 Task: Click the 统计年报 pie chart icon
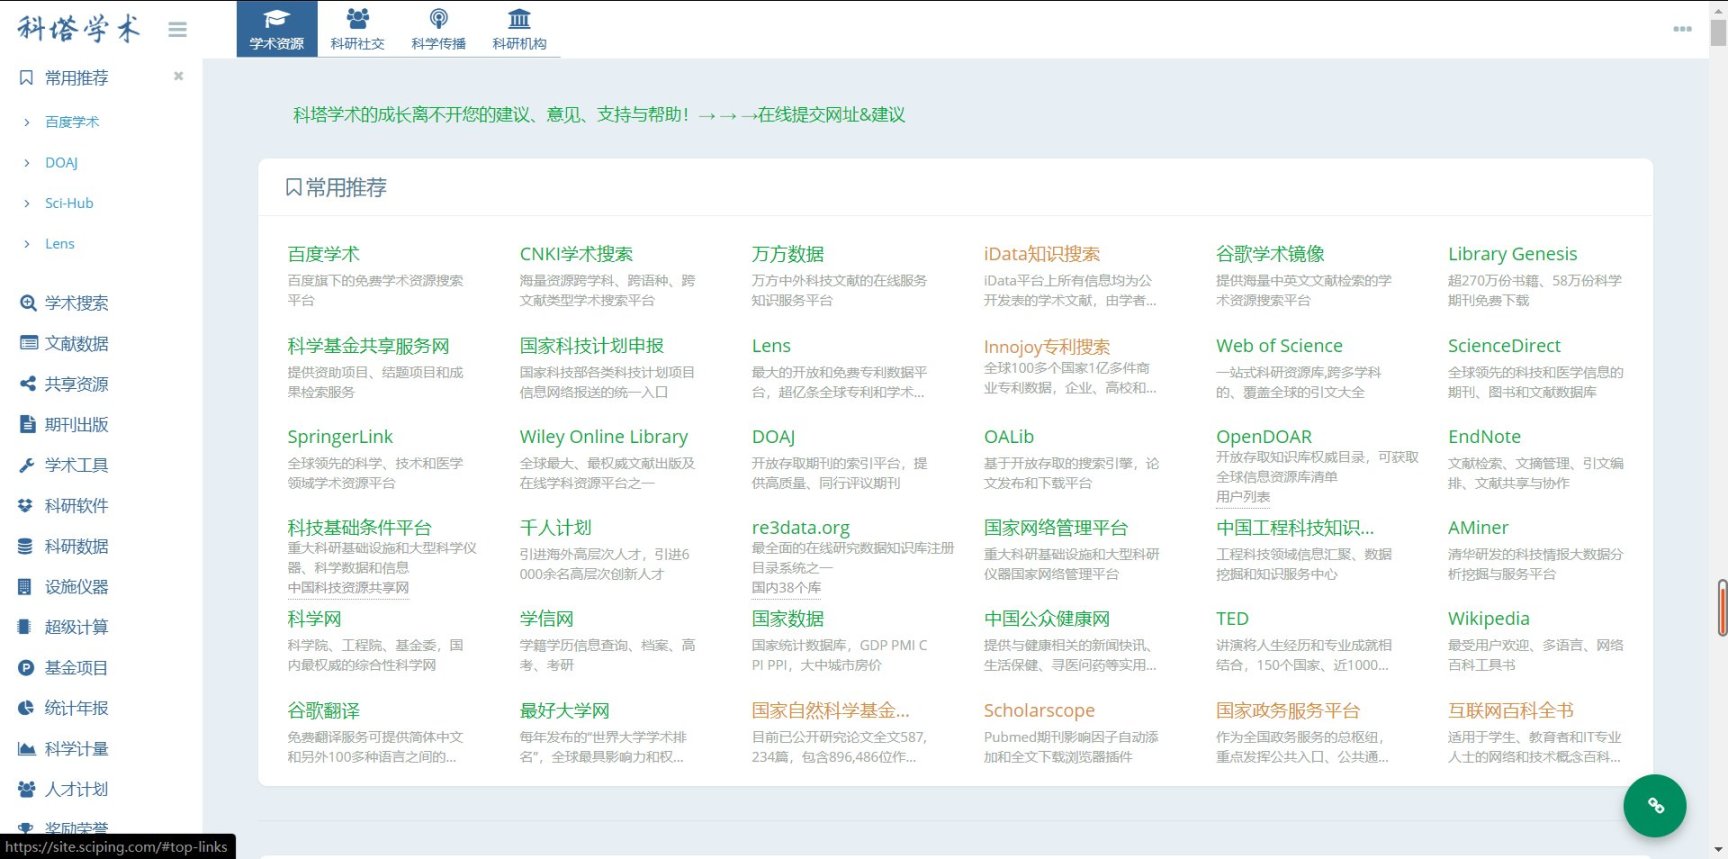26,708
